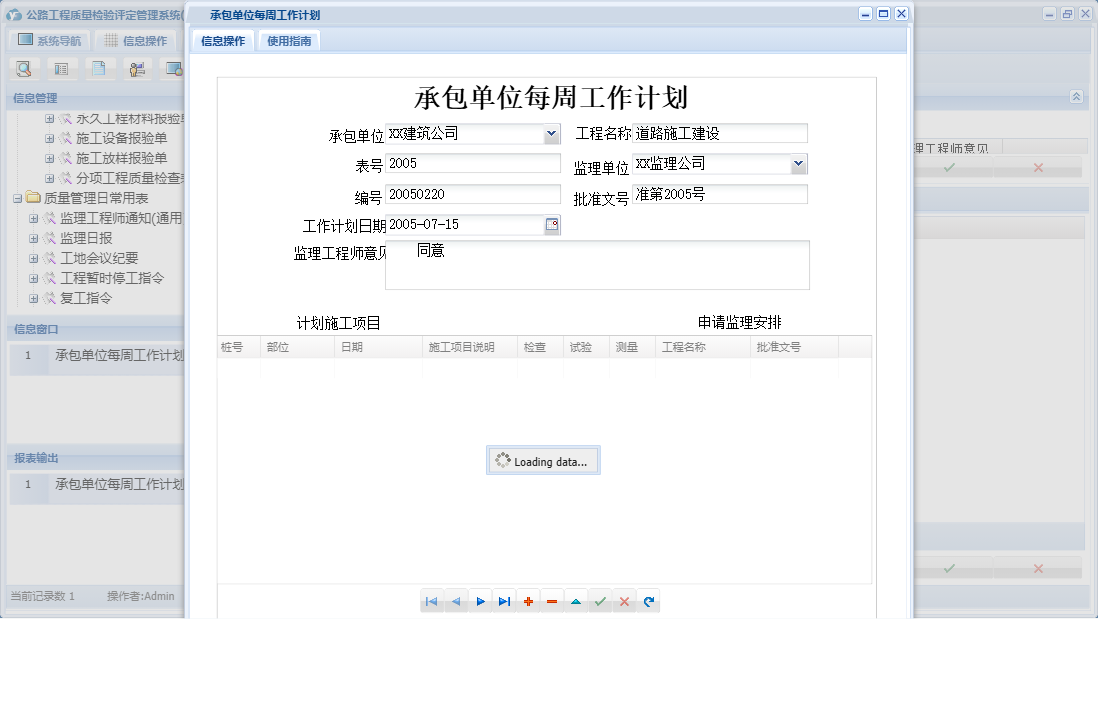
Task: Refresh the grid with the reload icon
Action: (x=648, y=600)
